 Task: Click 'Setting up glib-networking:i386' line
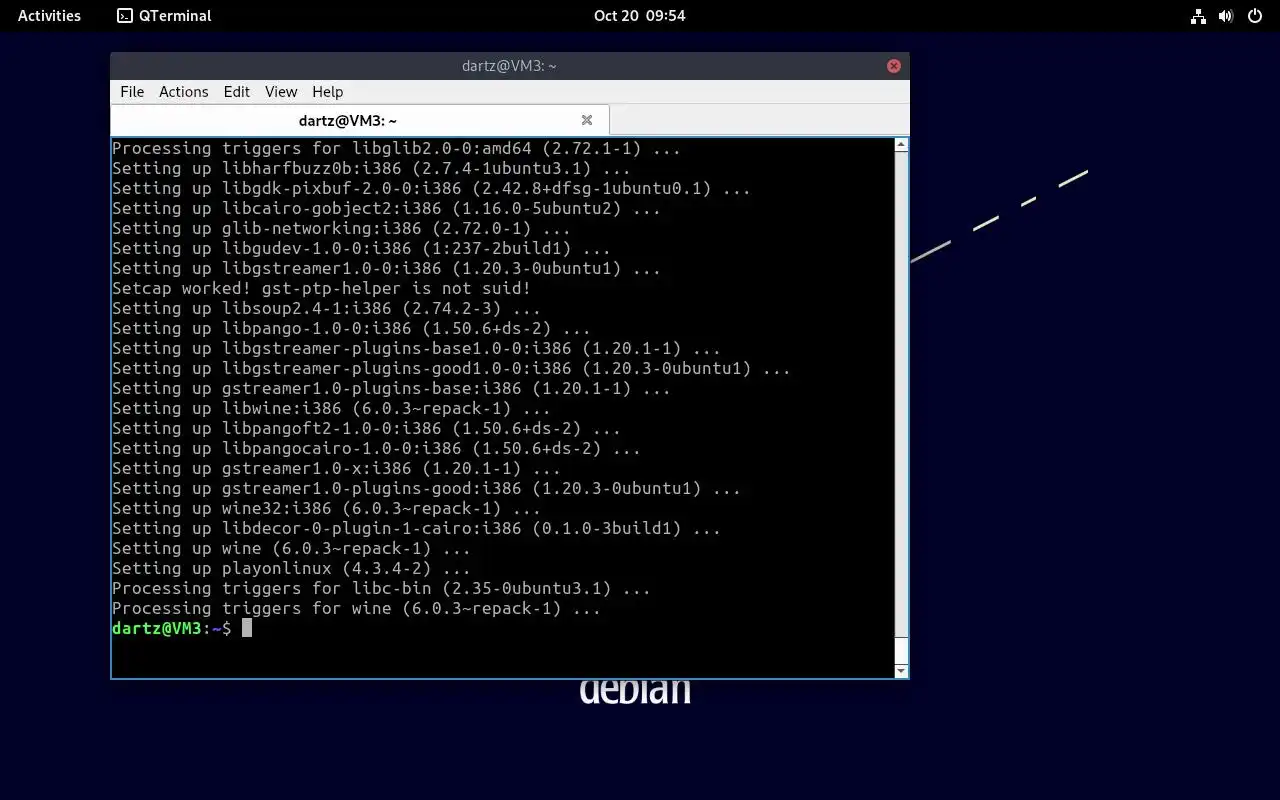click(x=341, y=228)
